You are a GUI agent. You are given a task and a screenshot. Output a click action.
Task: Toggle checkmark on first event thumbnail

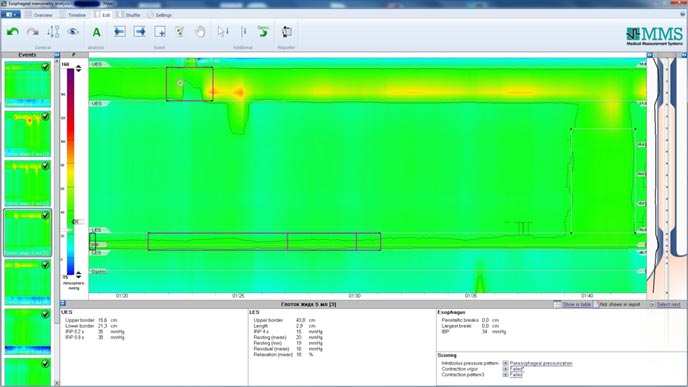tap(45, 67)
